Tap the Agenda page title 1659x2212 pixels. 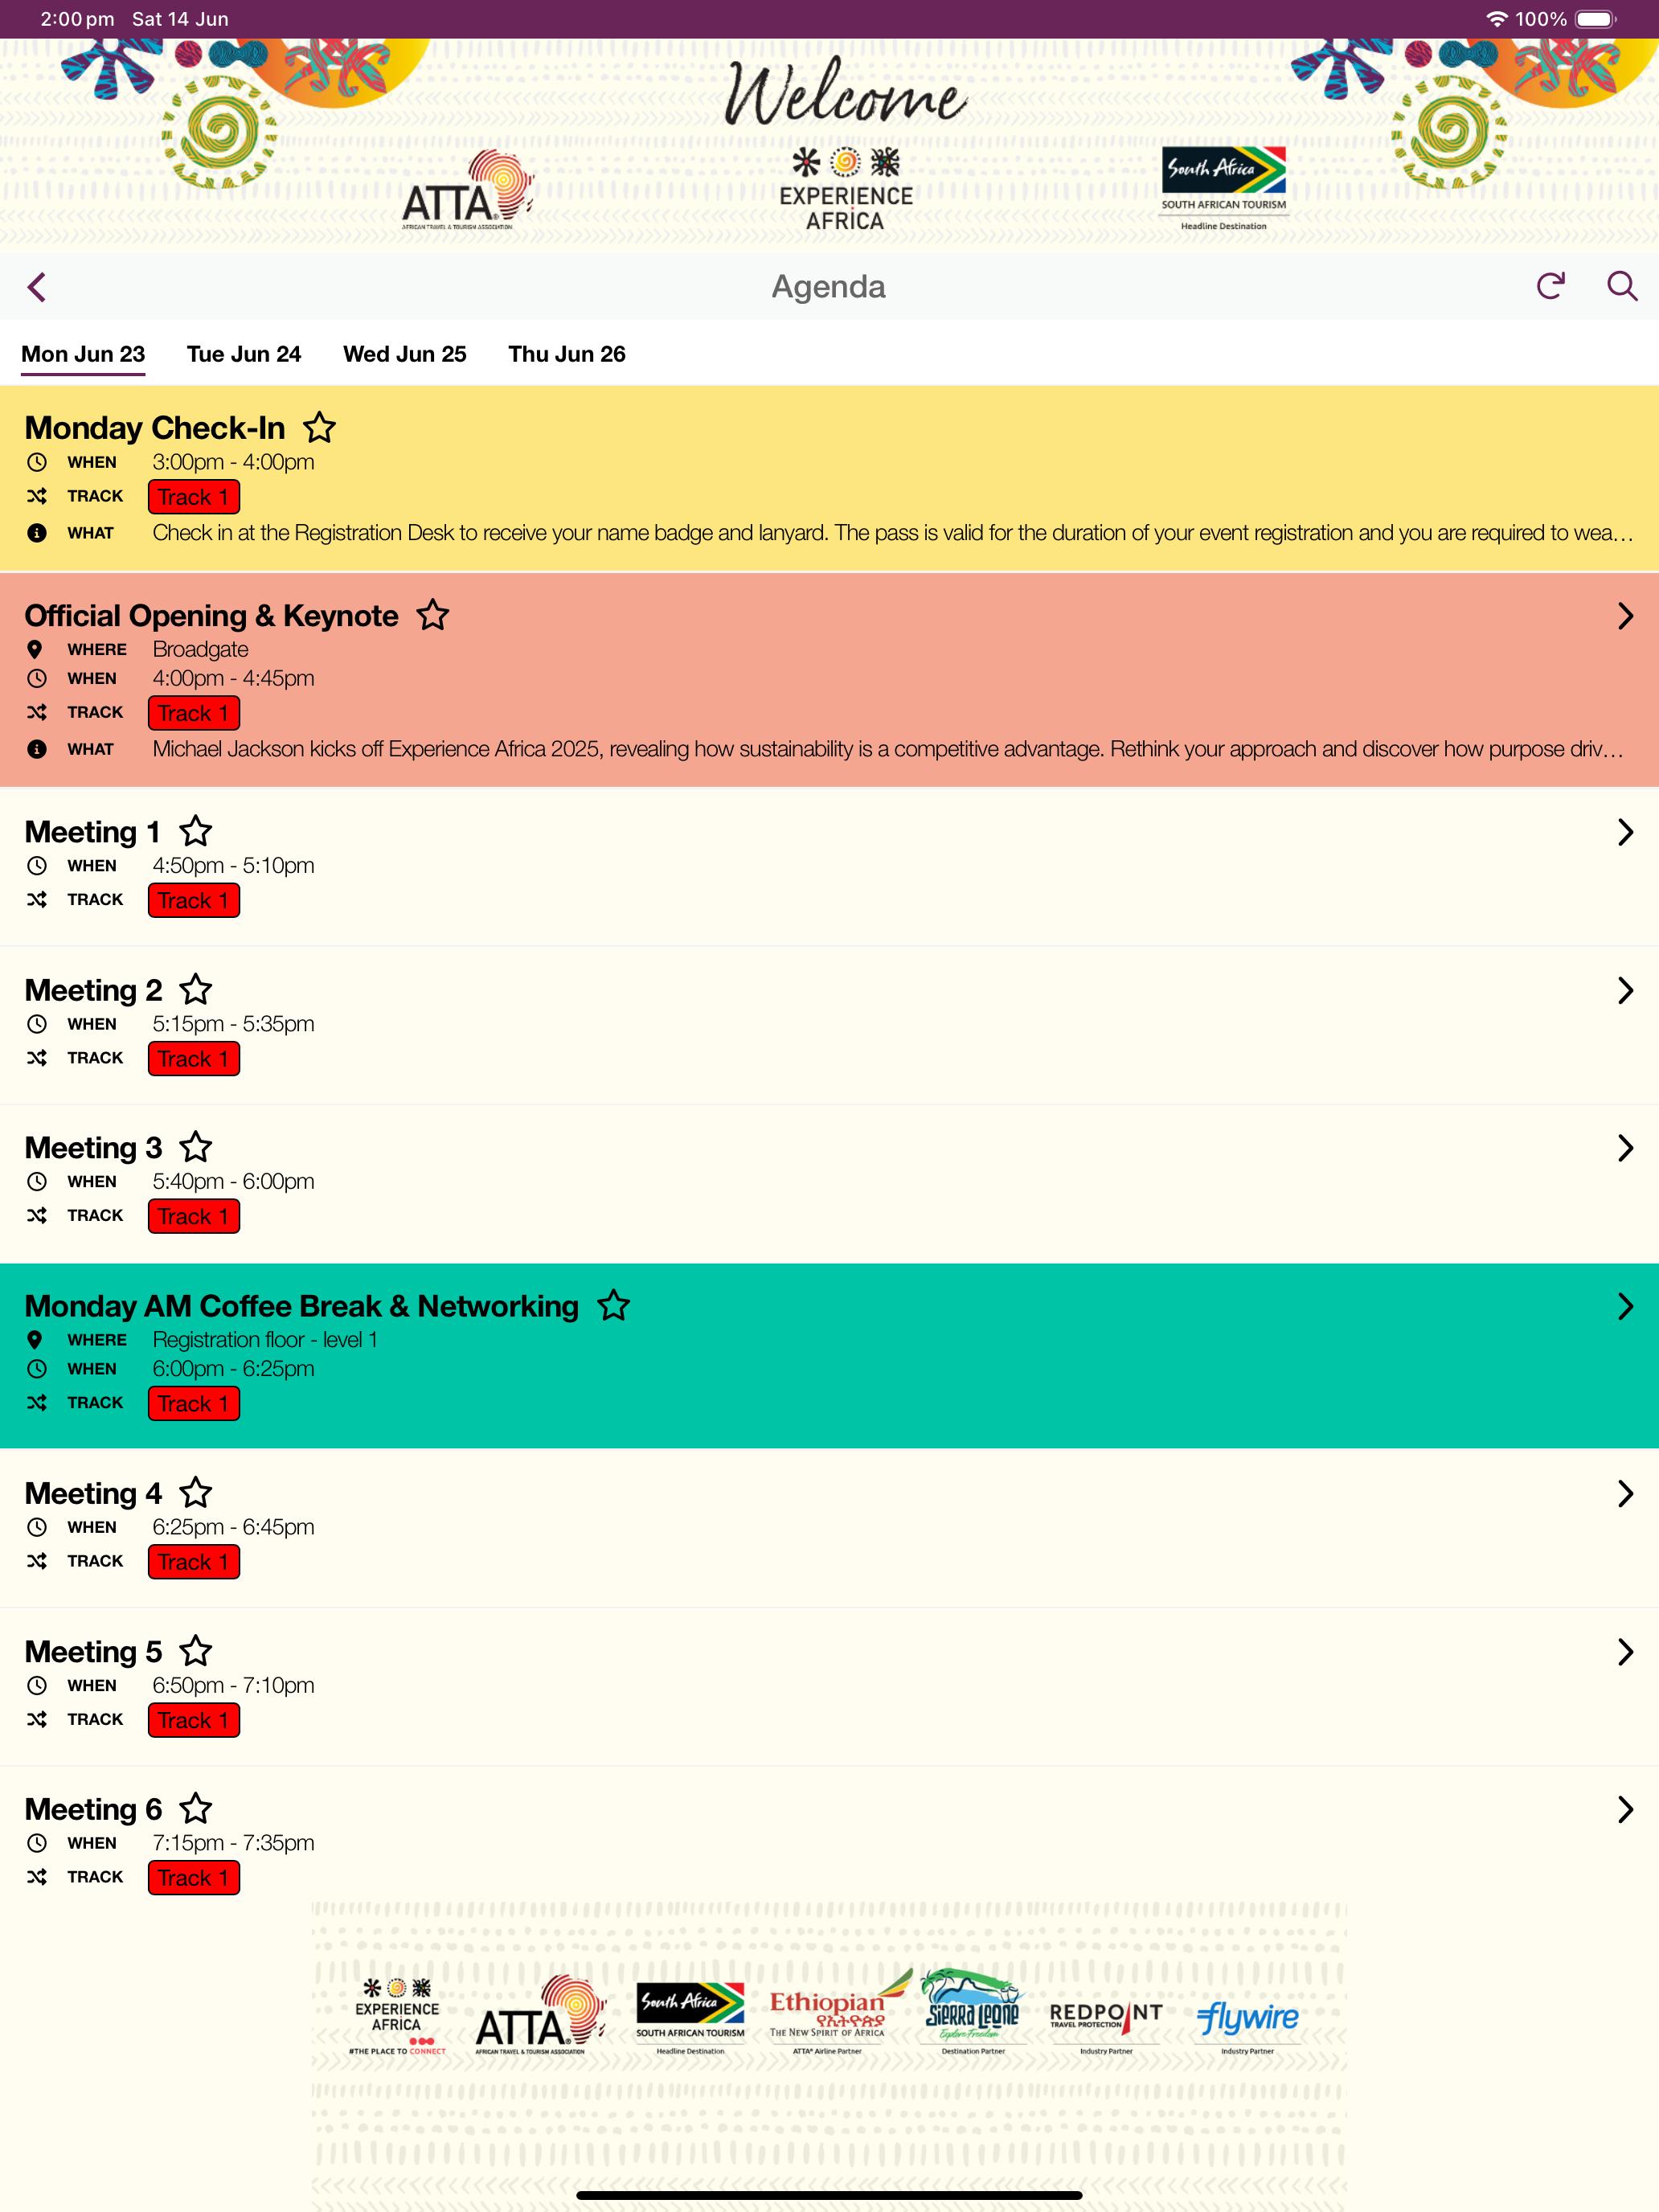(829, 287)
